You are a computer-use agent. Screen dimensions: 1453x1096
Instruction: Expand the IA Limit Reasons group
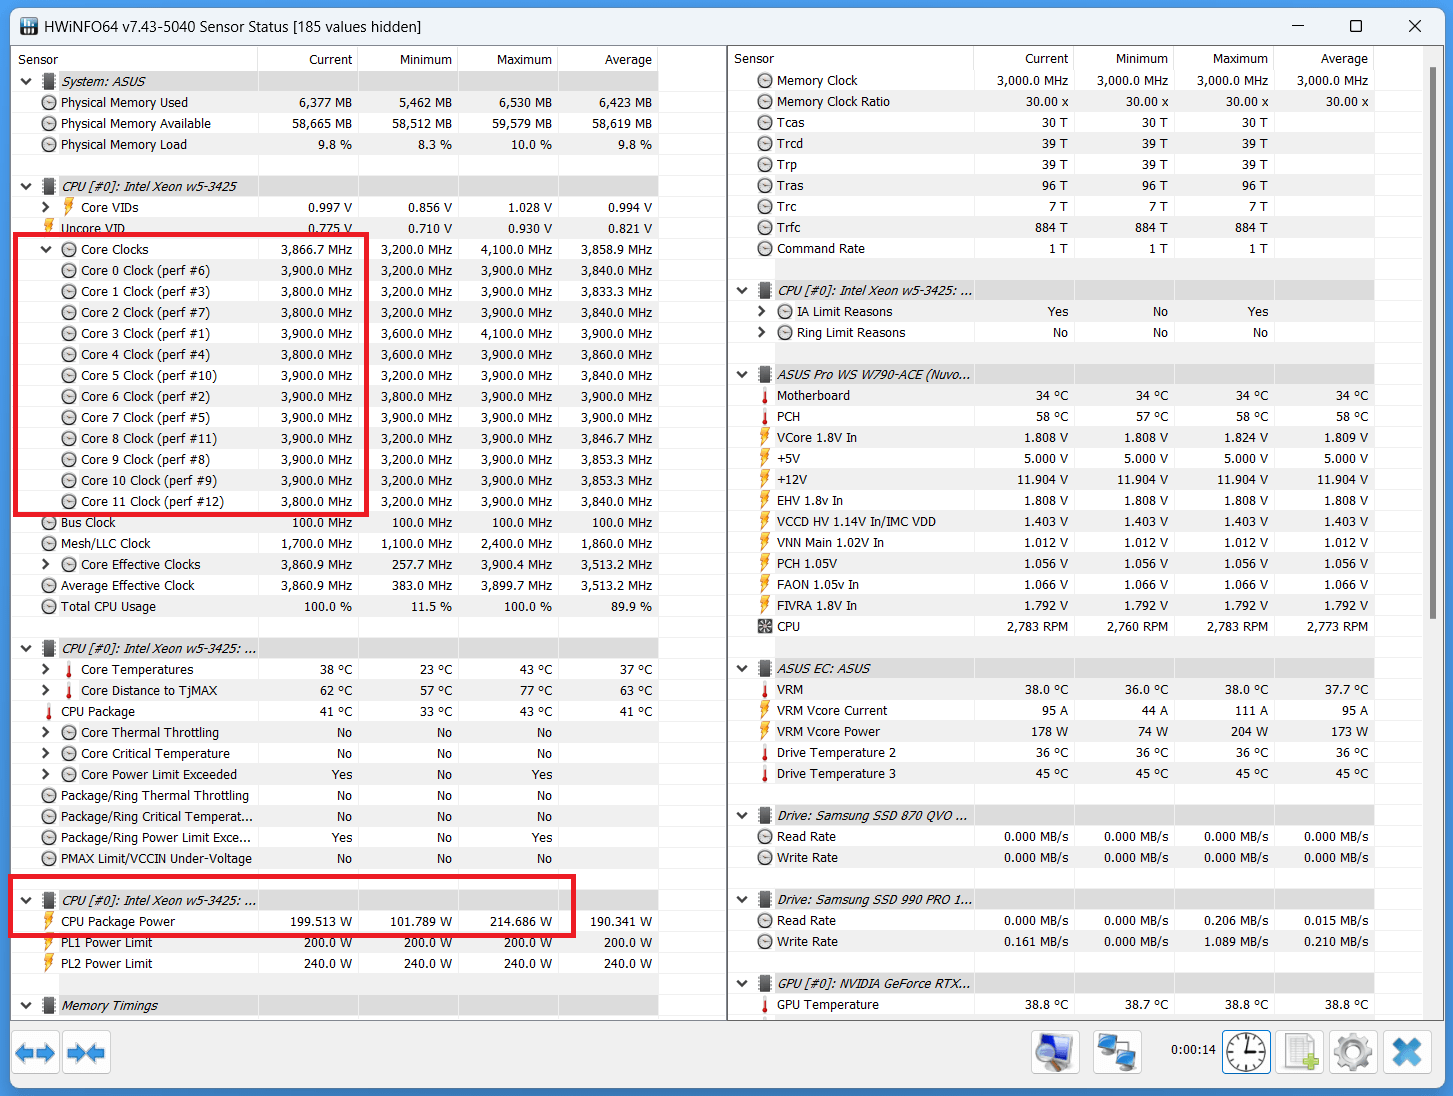[762, 311]
